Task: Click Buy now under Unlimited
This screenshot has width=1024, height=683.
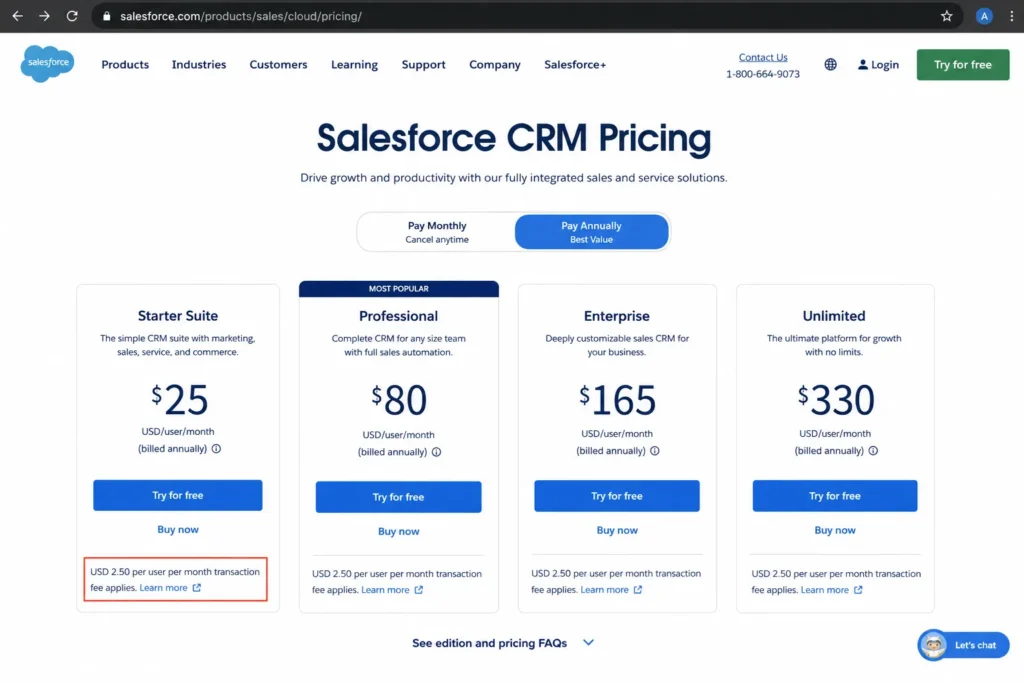Action: pyautogui.click(x=835, y=530)
